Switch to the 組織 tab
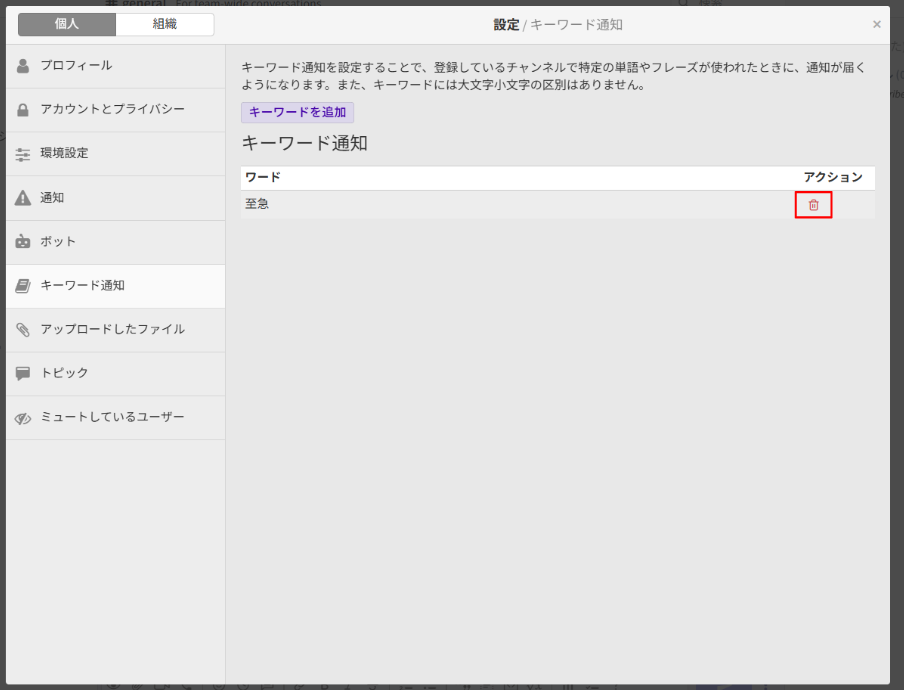This screenshot has width=904, height=690. pyautogui.click(x=165, y=24)
